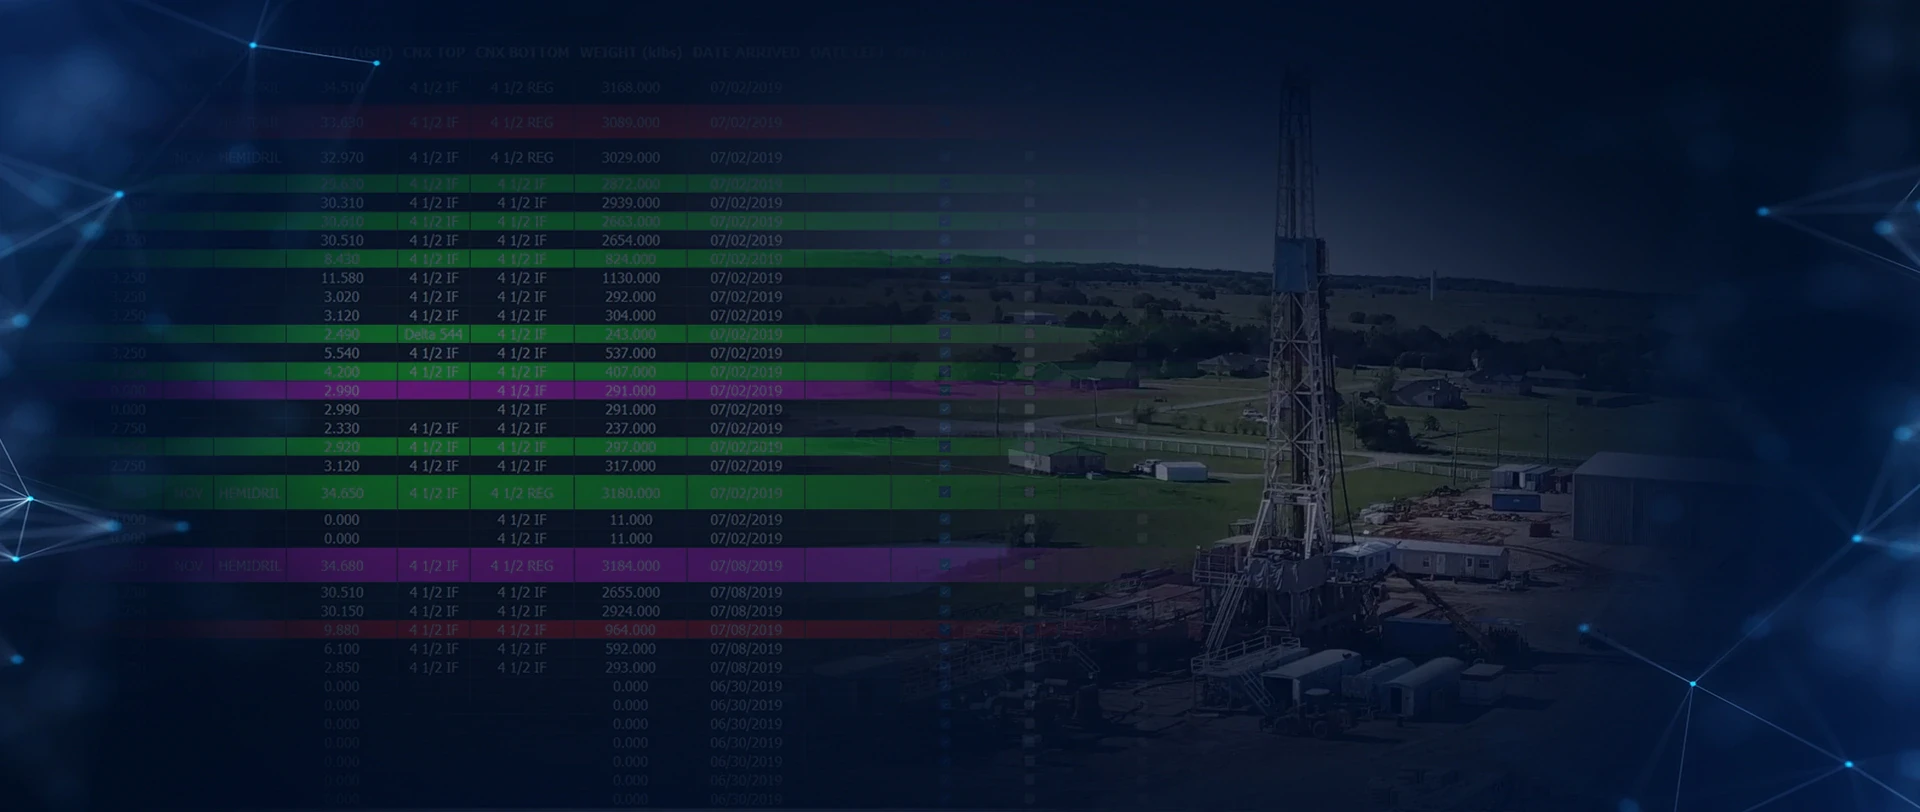
Task: Select length cell 3.020
Action: coord(342,297)
